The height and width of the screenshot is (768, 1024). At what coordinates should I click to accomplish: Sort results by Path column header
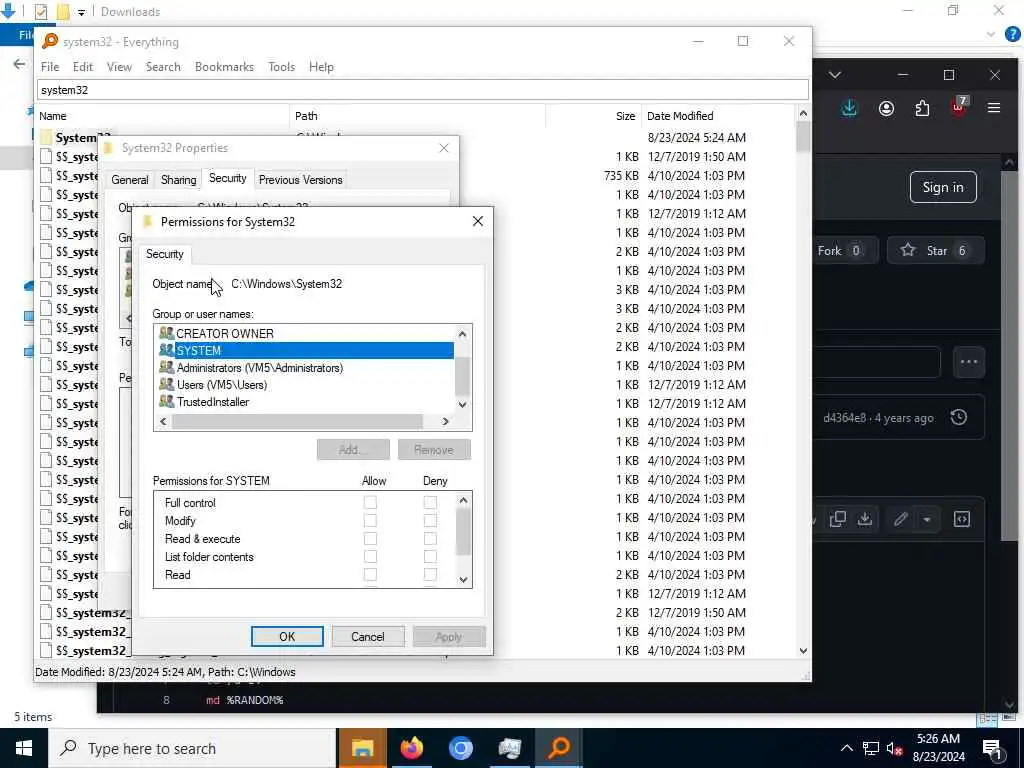(x=417, y=116)
